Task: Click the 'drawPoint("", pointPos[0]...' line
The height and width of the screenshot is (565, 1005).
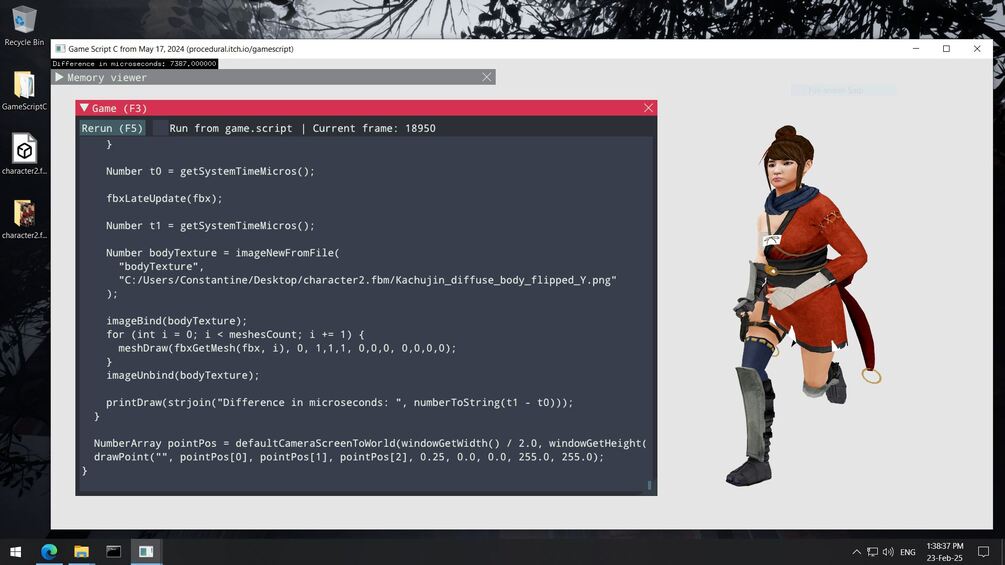Action: coord(349,457)
